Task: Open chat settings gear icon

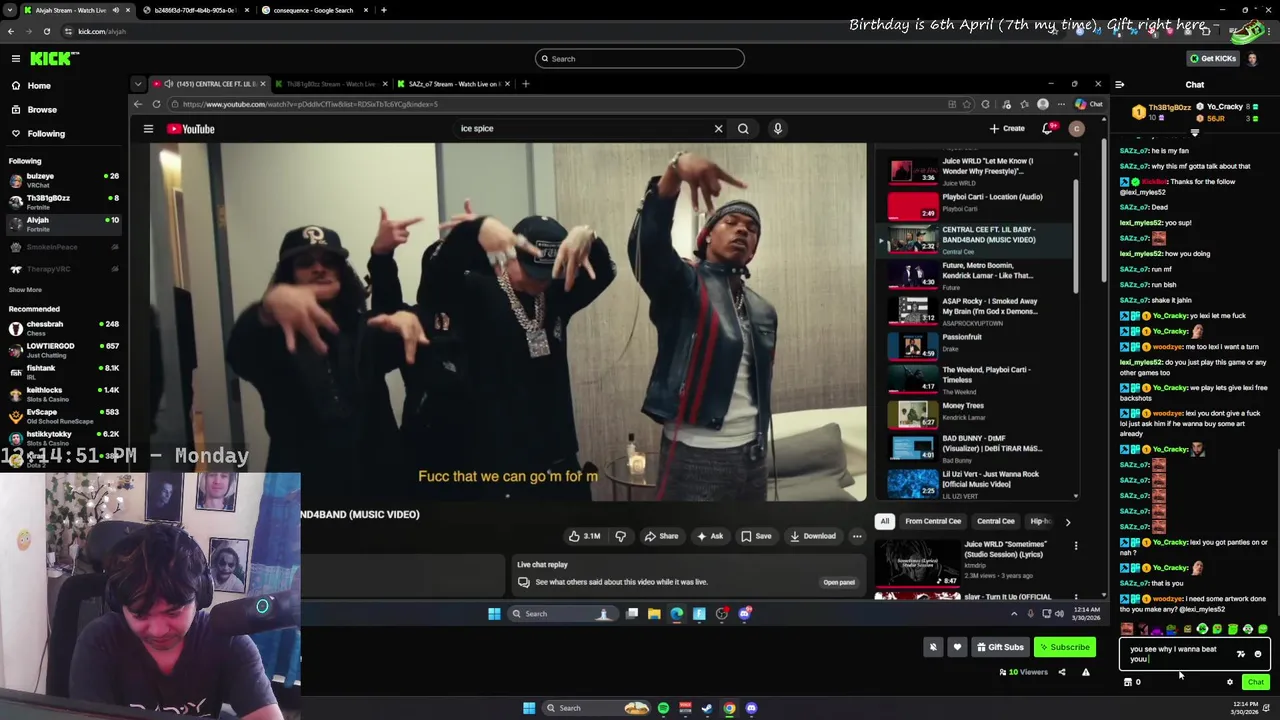Action: pyautogui.click(x=1230, y=683)
